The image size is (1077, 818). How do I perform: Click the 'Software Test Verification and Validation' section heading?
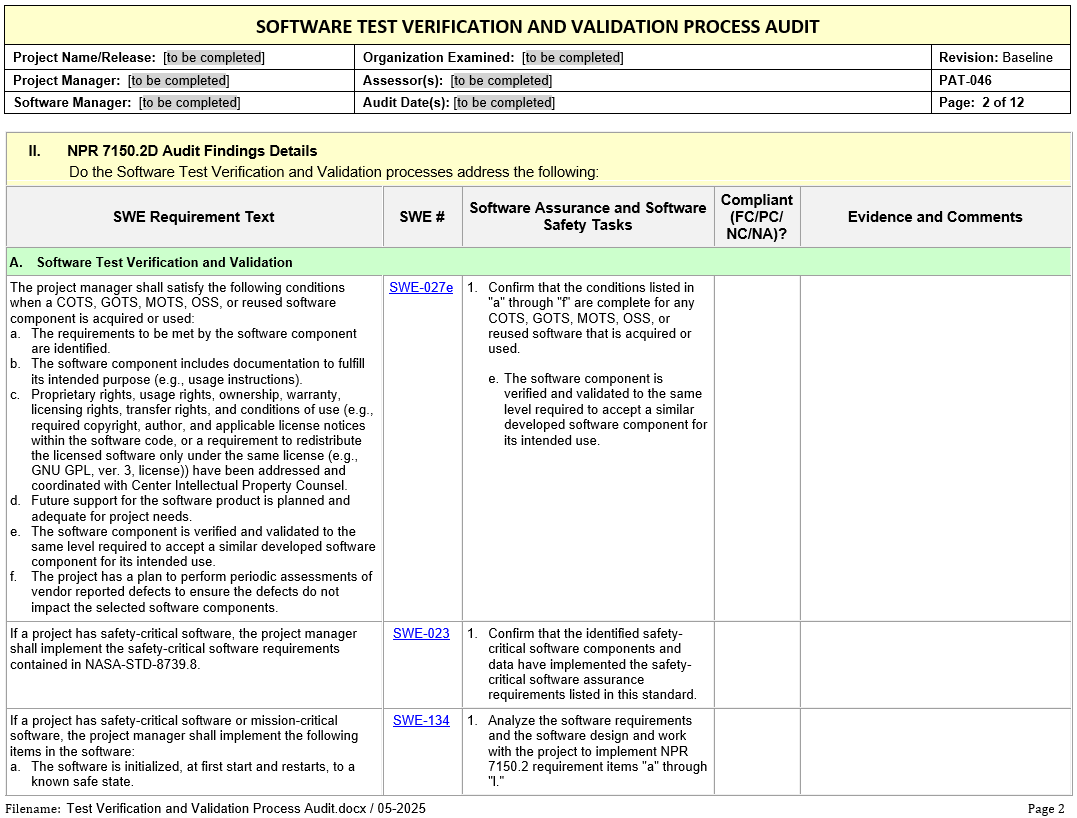(x=165, y=263)
